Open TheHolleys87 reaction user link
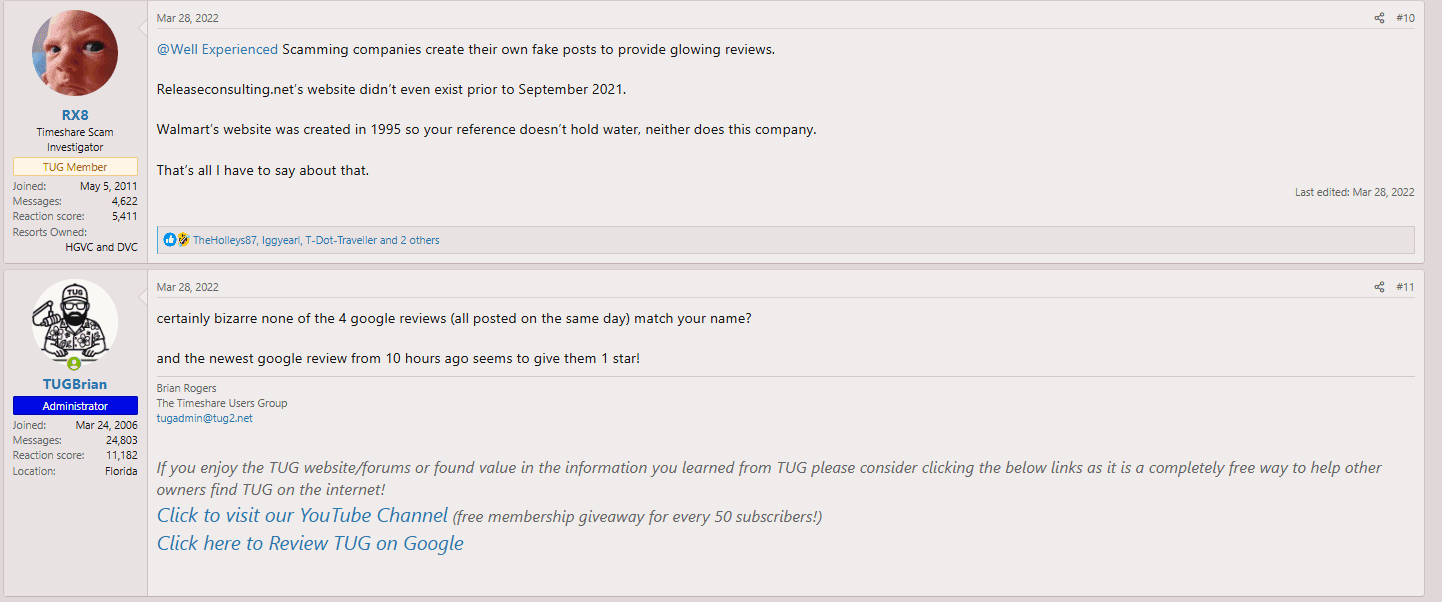 coord(224,240)
